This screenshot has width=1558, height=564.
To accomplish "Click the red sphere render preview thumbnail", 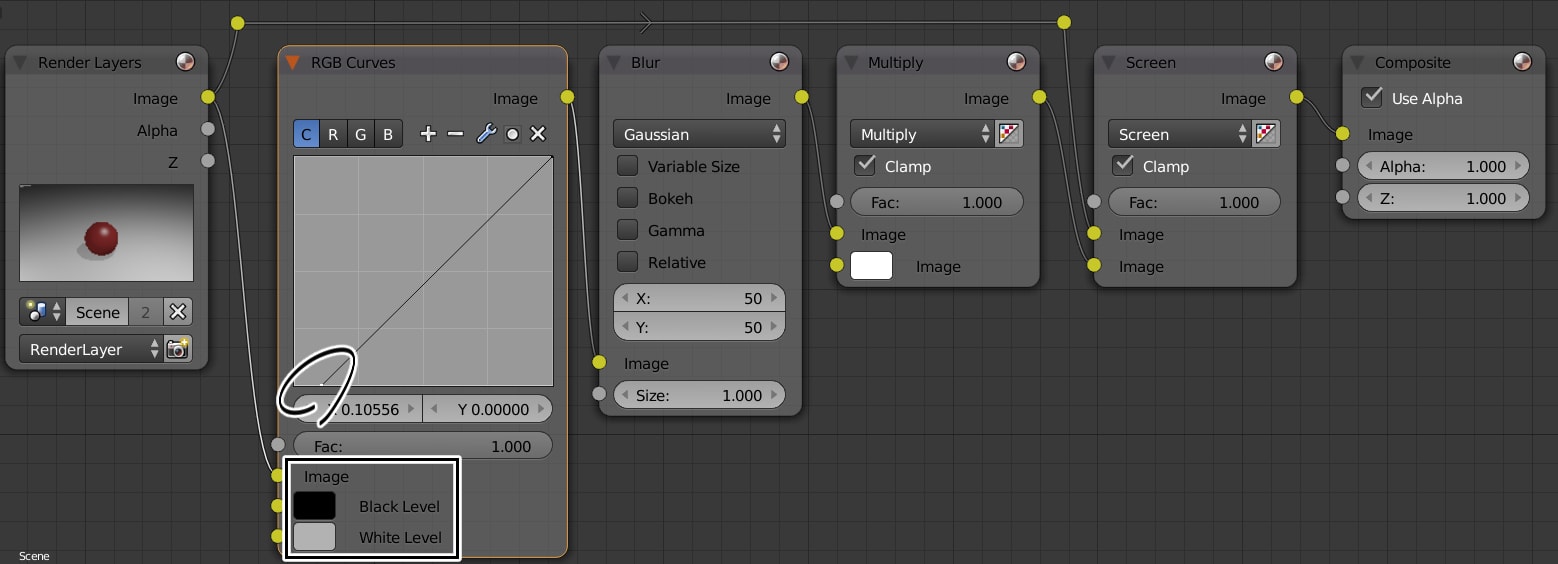I will (x=106, y=232).
